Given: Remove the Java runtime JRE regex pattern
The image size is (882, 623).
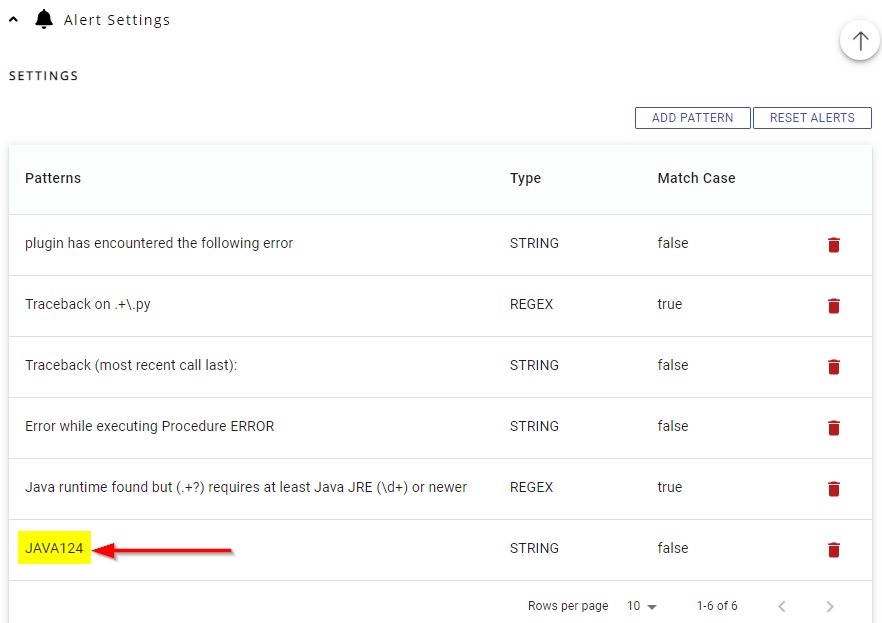Looking at the screenshot, I should 833,489.
